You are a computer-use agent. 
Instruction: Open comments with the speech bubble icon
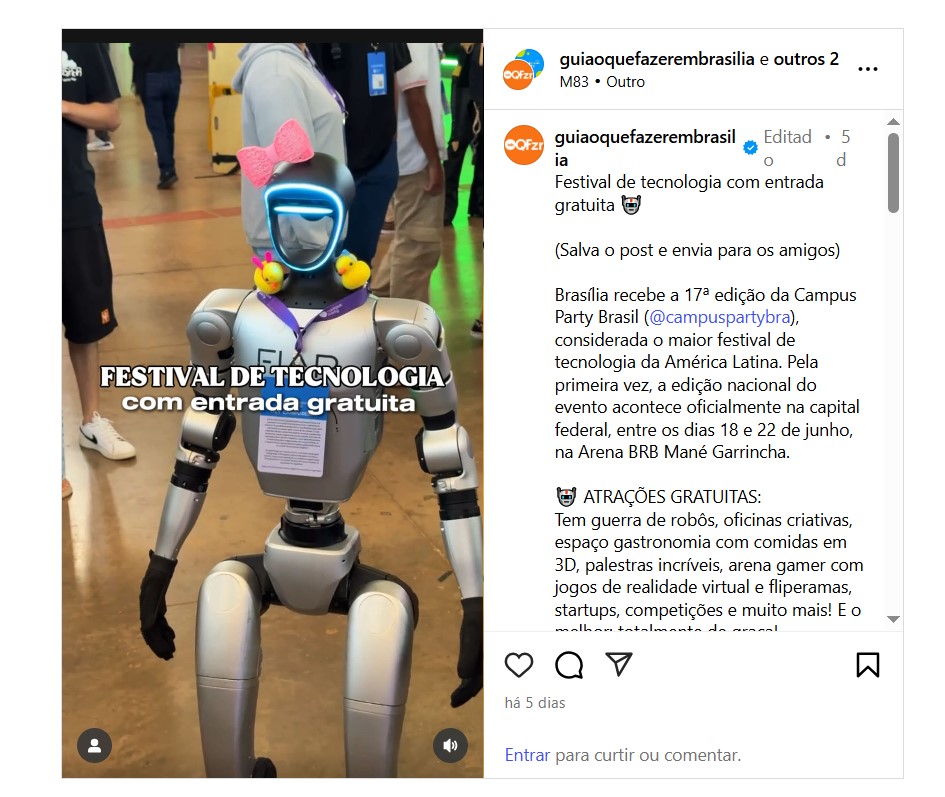569,665
